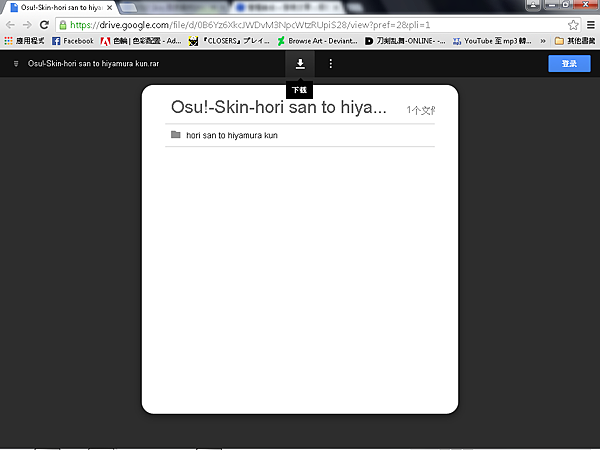Download the rar file via download icon
This screenshot has height=450, width=600.
tap(300, 64)
